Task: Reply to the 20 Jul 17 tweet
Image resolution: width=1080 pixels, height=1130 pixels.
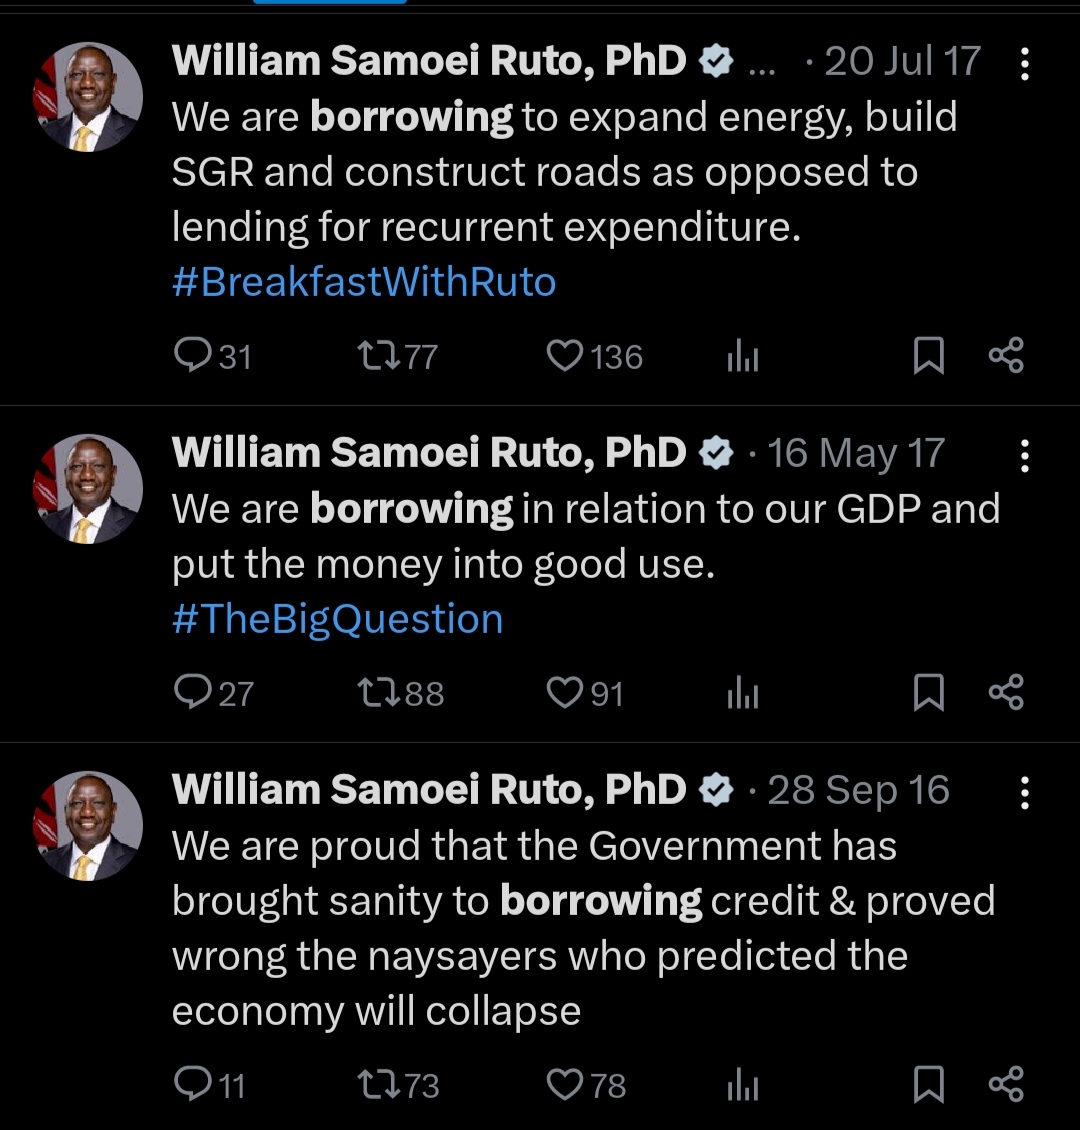Action: pos(190,356)
